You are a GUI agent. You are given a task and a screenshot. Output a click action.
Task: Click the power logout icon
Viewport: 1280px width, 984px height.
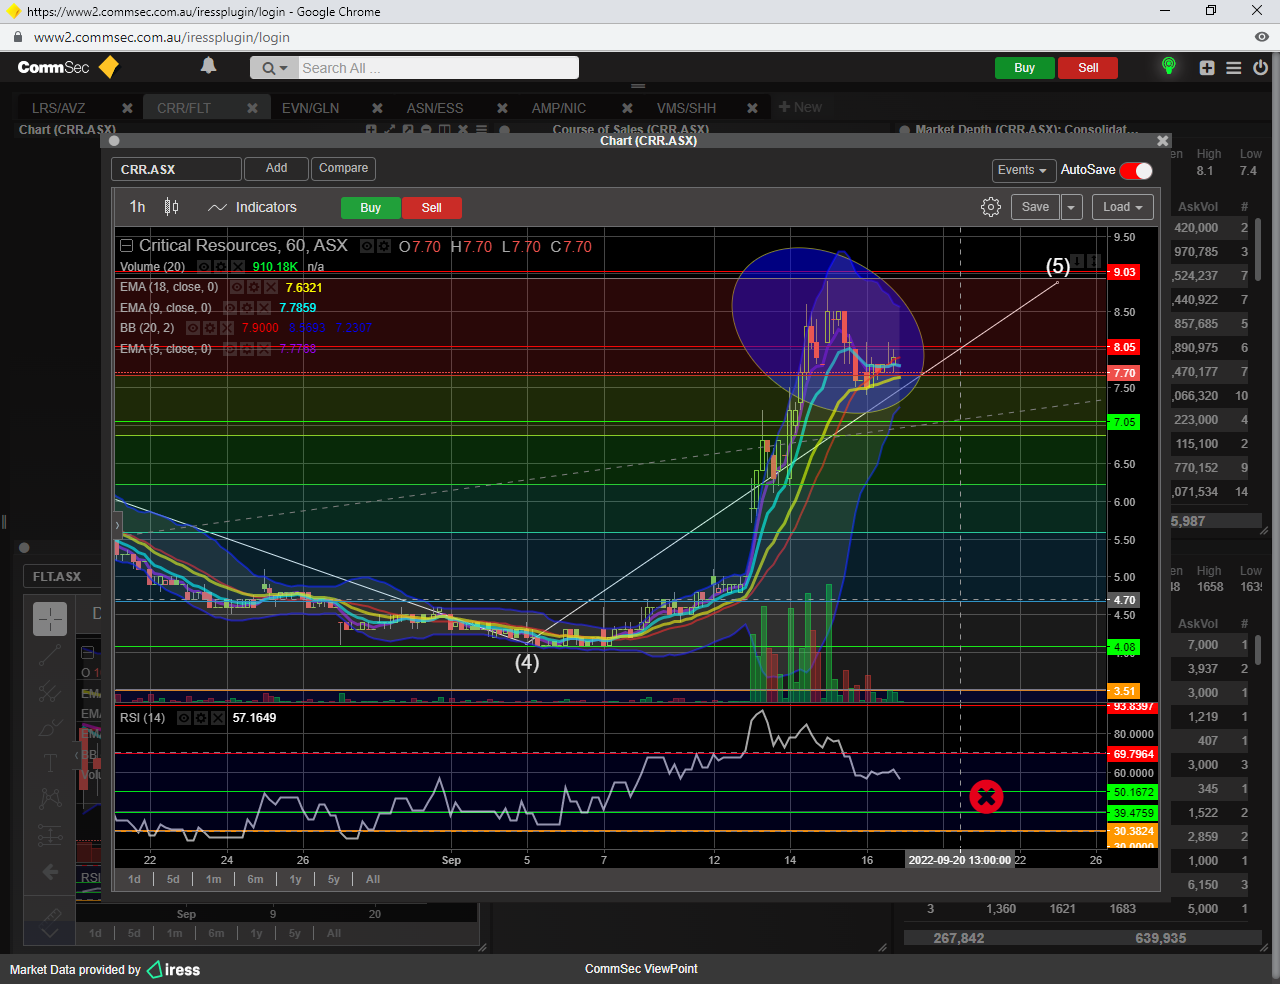click(1260, 68)
